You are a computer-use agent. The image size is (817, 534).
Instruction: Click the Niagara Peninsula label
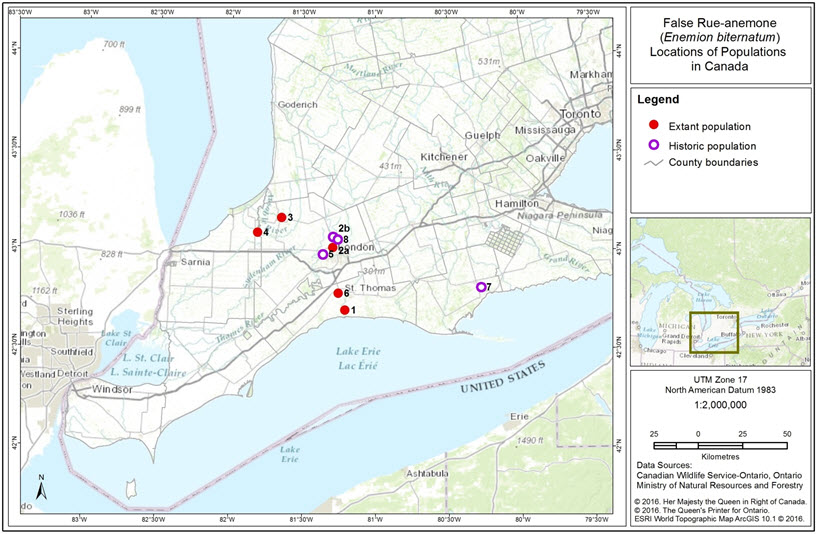(560, 215)
